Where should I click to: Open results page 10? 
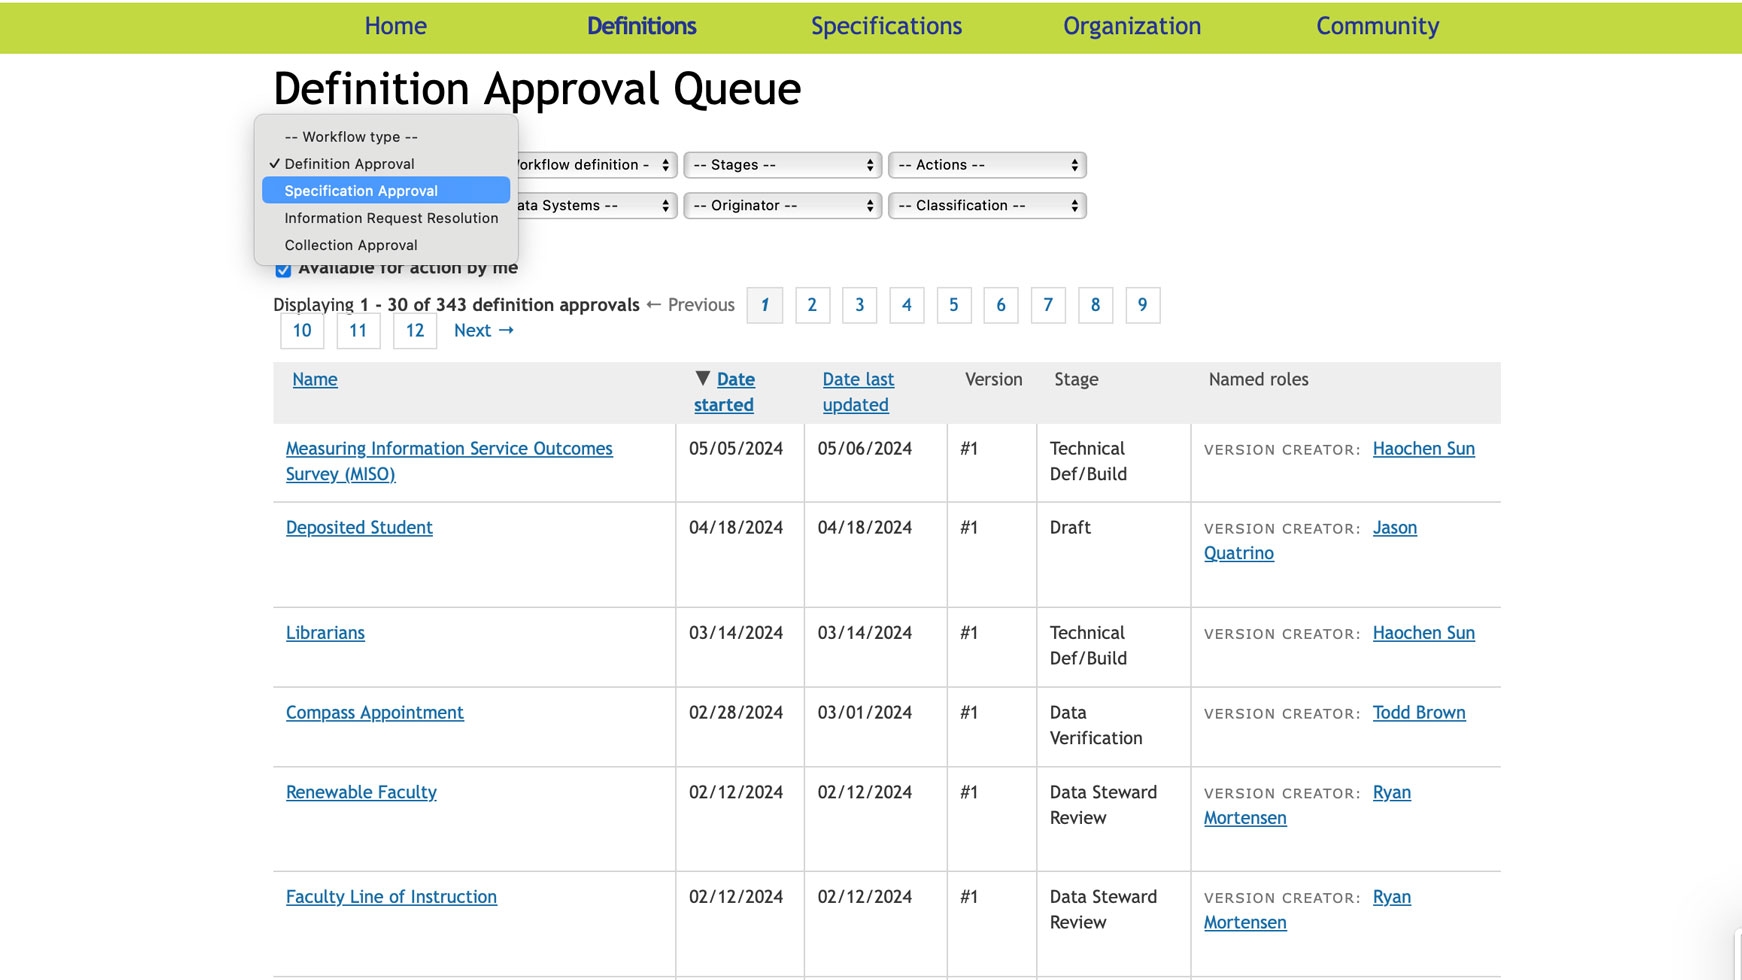click(302, 330)
